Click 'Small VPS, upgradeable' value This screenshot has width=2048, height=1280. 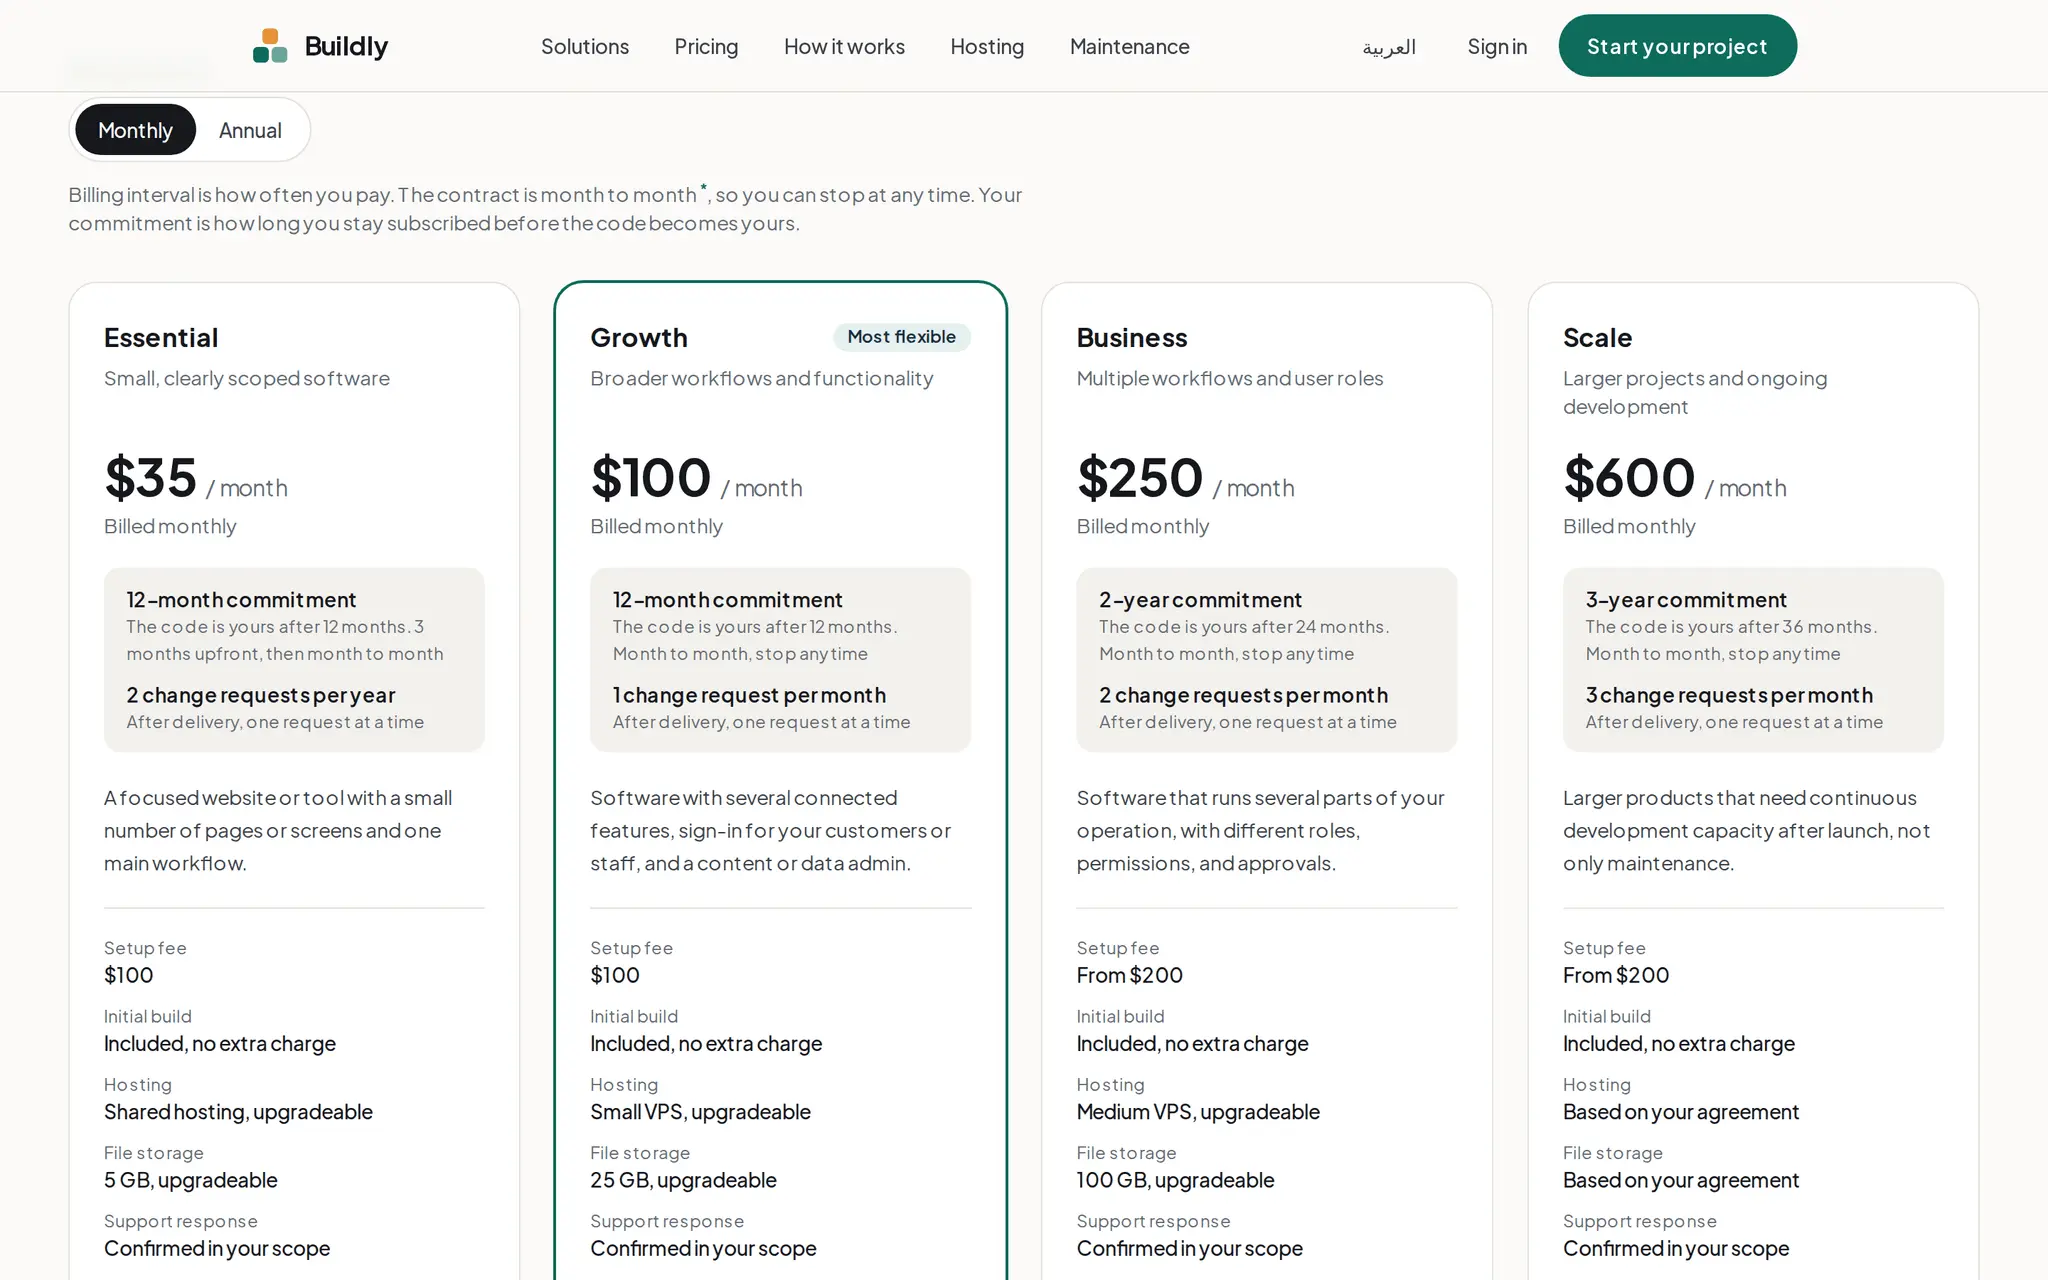coord(700,1112)
